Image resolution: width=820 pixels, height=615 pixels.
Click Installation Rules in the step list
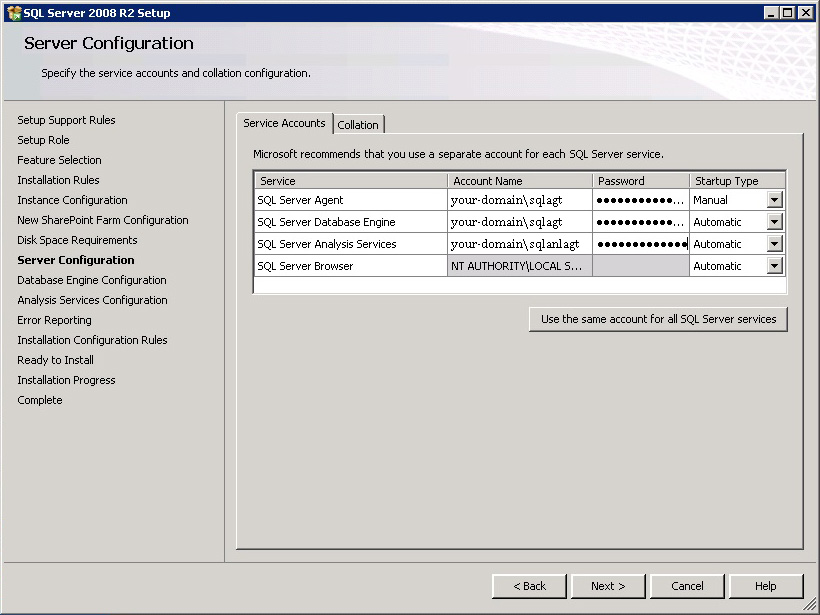pyautogui.click(x=59, y=180)
